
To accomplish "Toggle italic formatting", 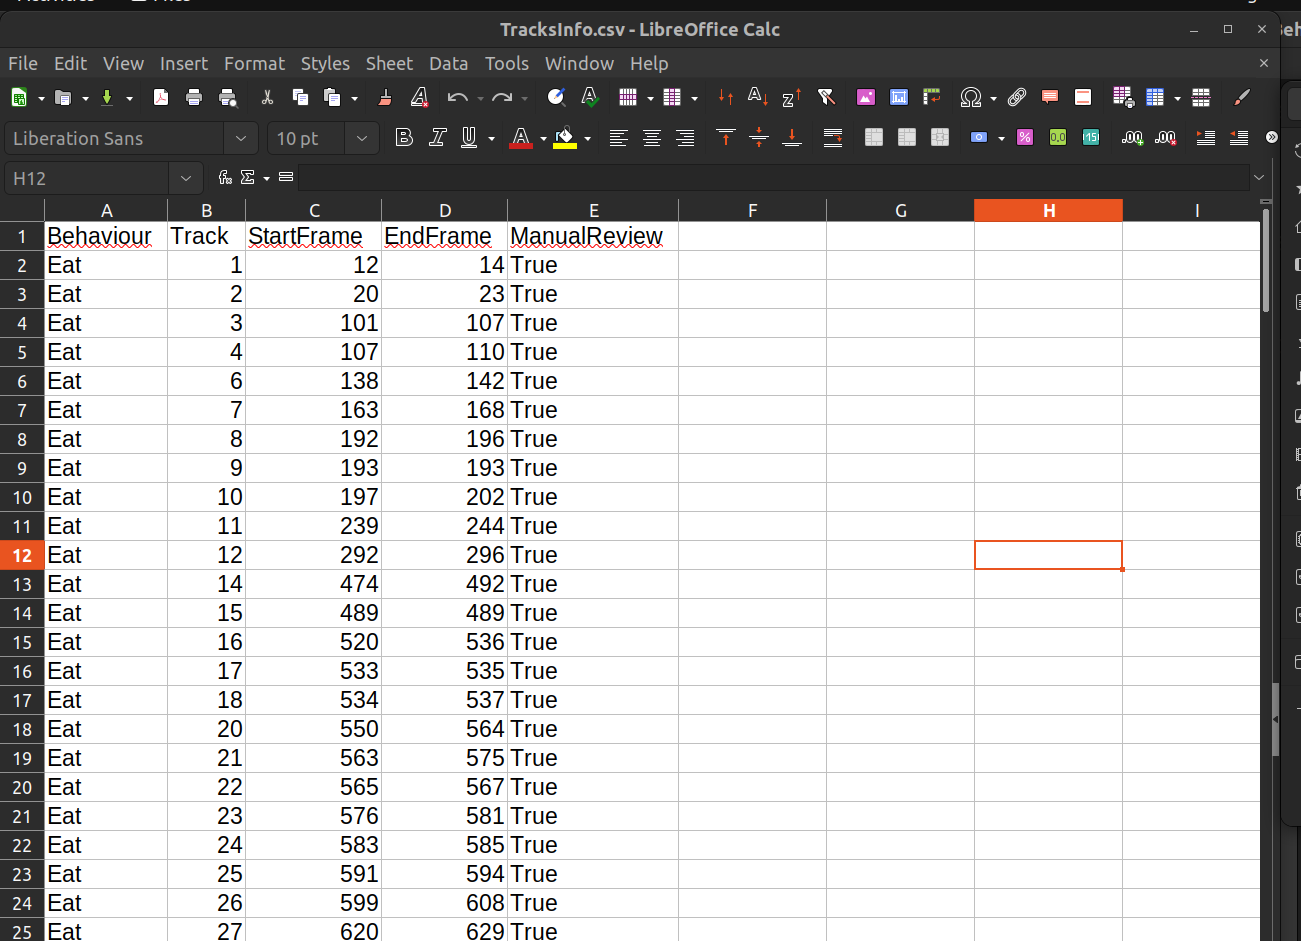I will click(x=437, y=138).
